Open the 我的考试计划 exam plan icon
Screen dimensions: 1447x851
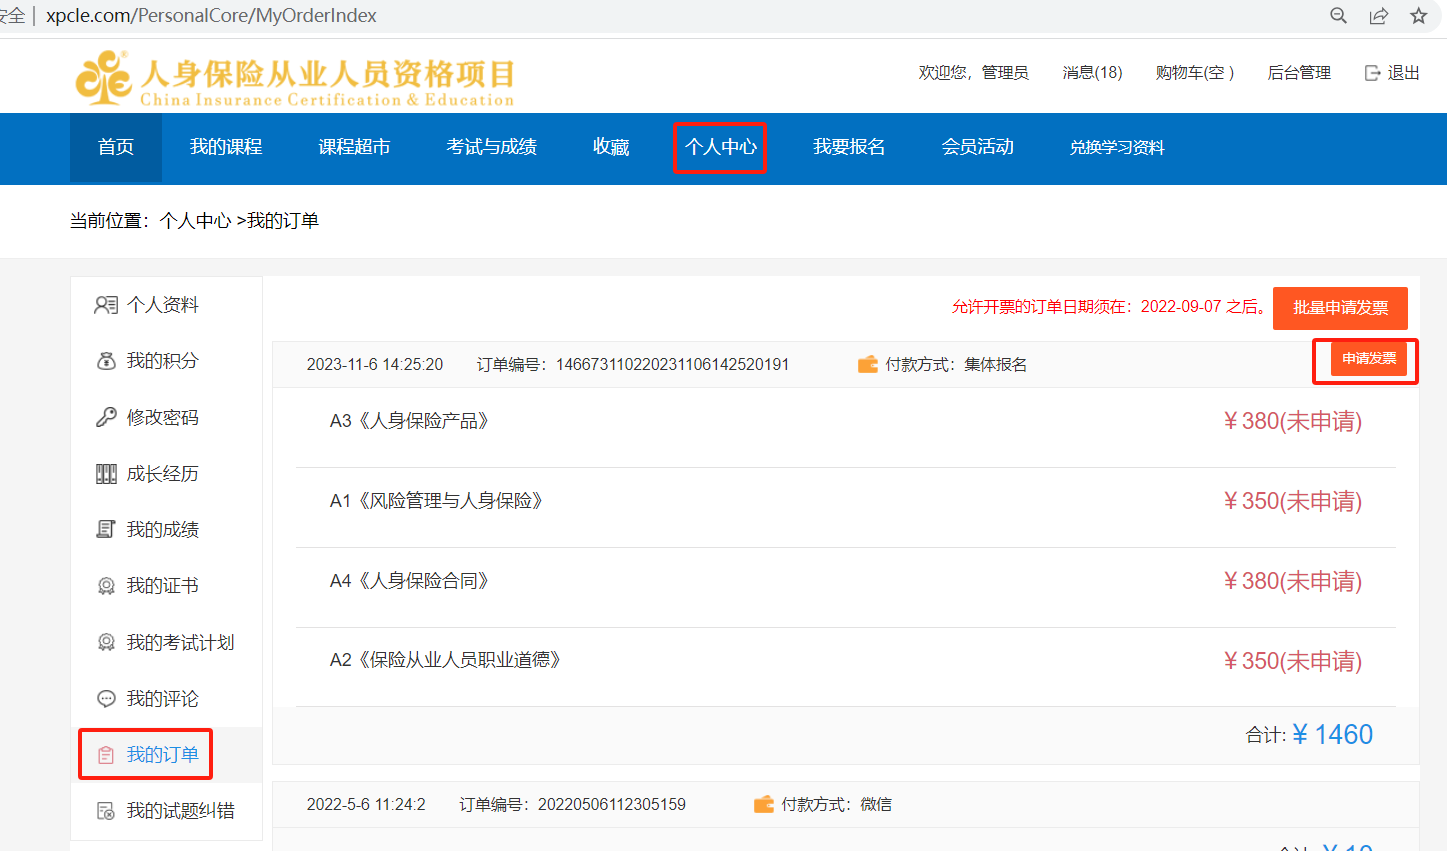point(105,642)
